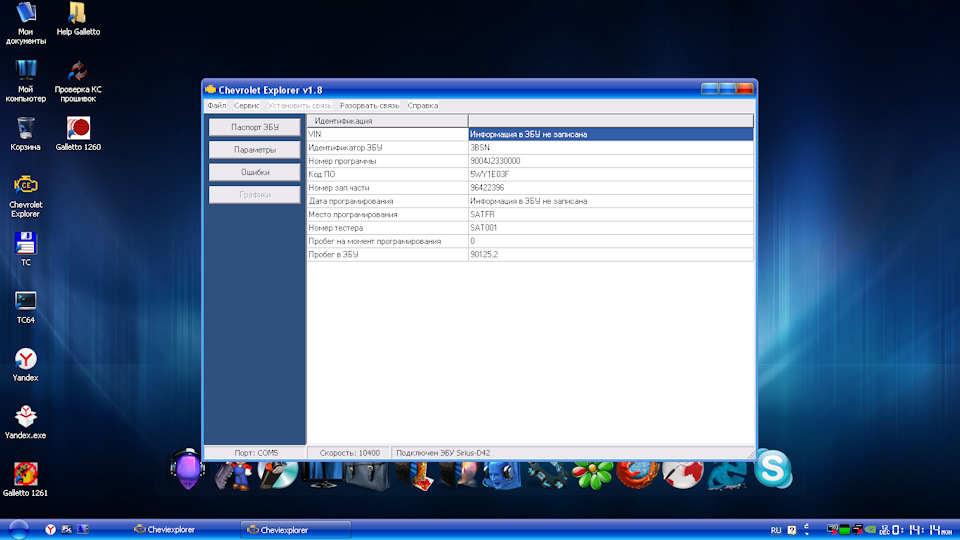Viewport: 960px width, 540px height.
Task: Click the Параметры button
Action: pyautogui.click(x=255, y=149)
